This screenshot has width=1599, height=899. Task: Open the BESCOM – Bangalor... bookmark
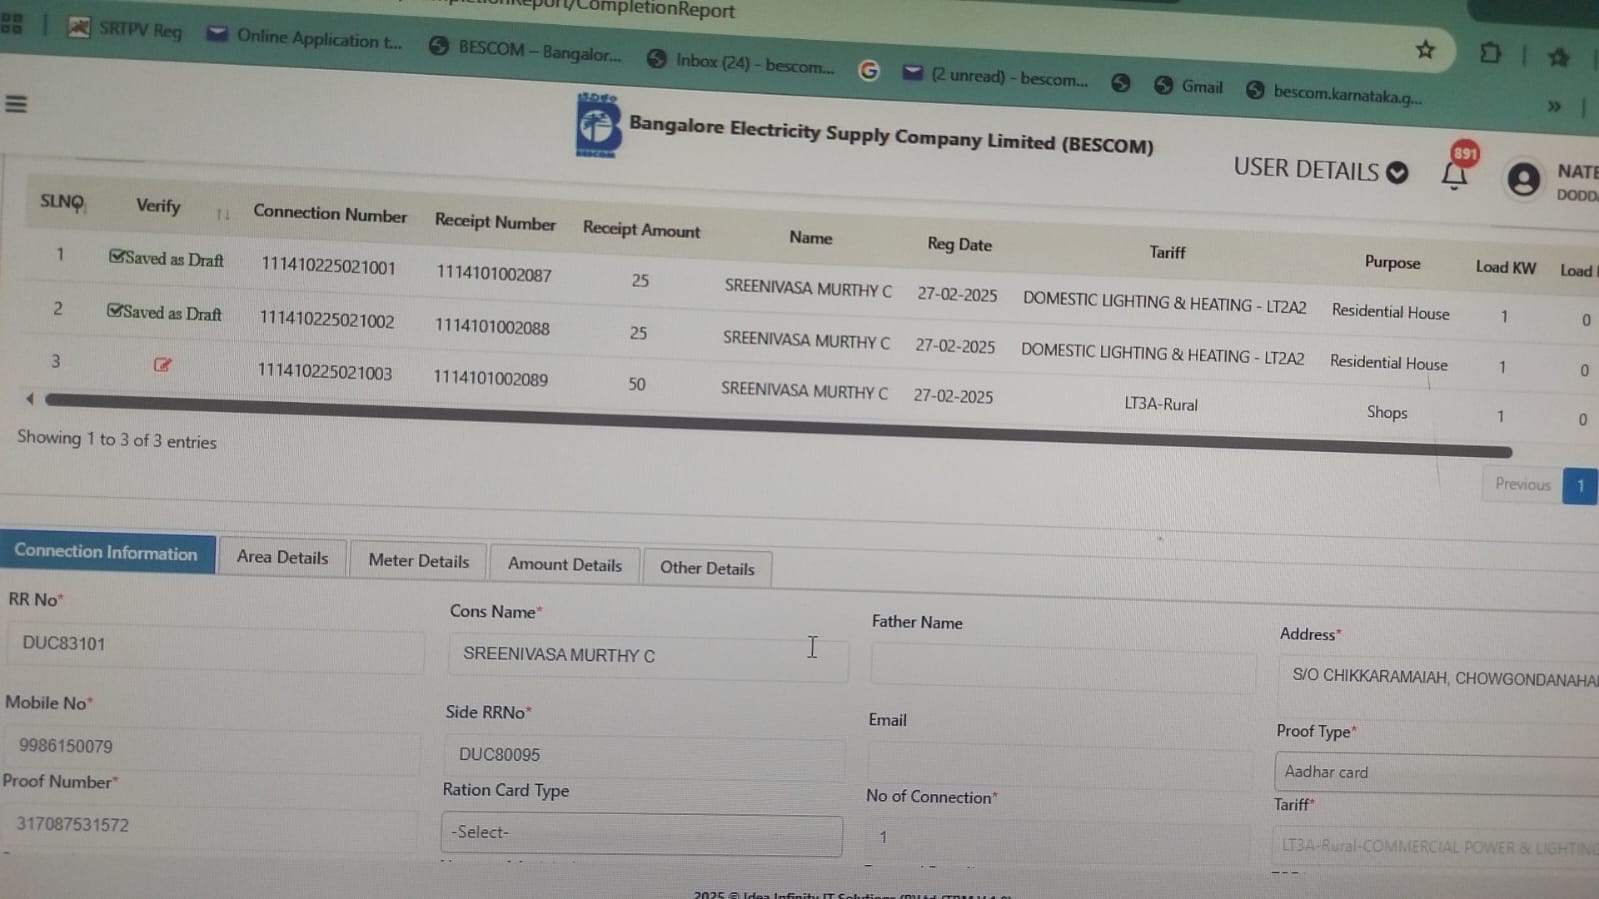526,50
